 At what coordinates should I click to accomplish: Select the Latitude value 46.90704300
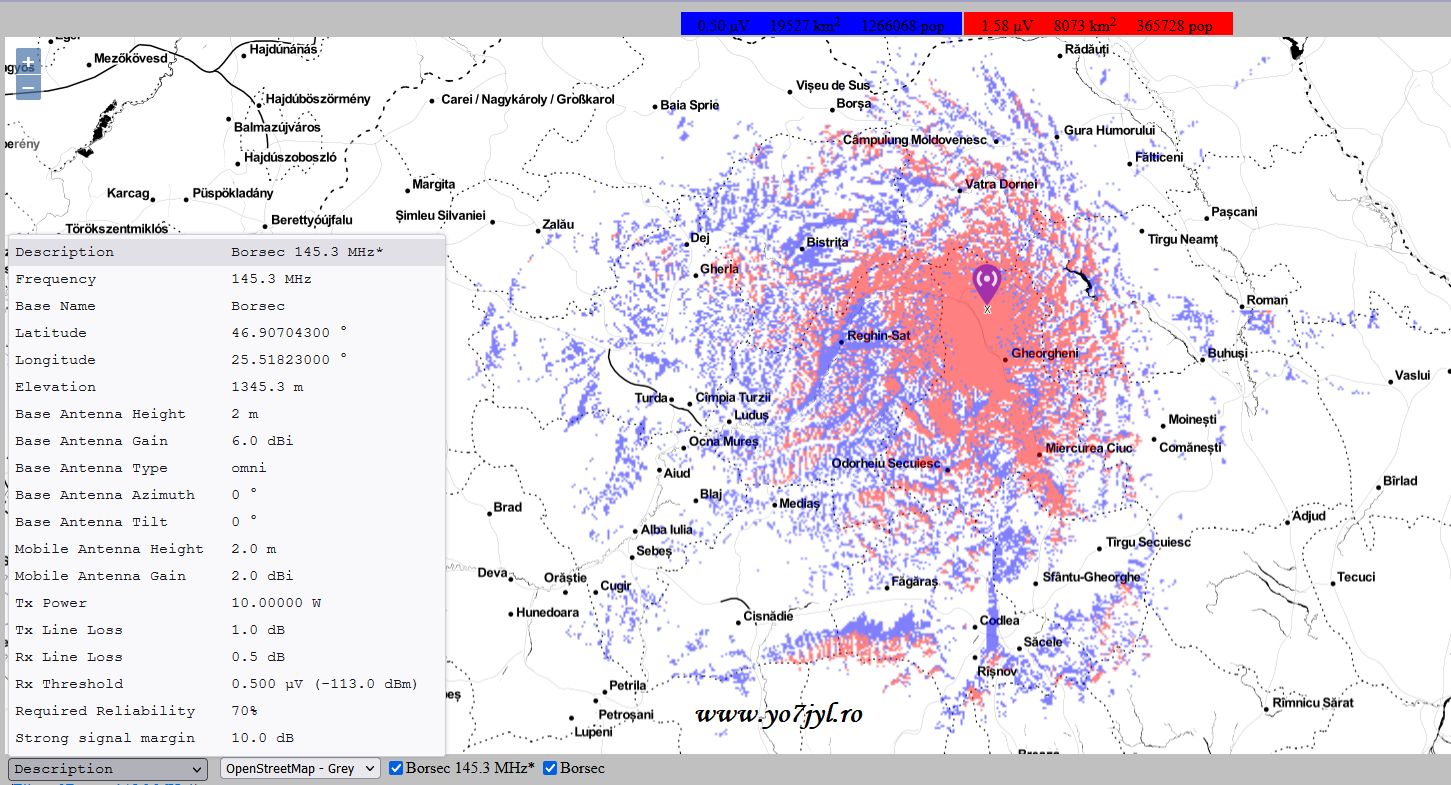click(x=290, y=333)
